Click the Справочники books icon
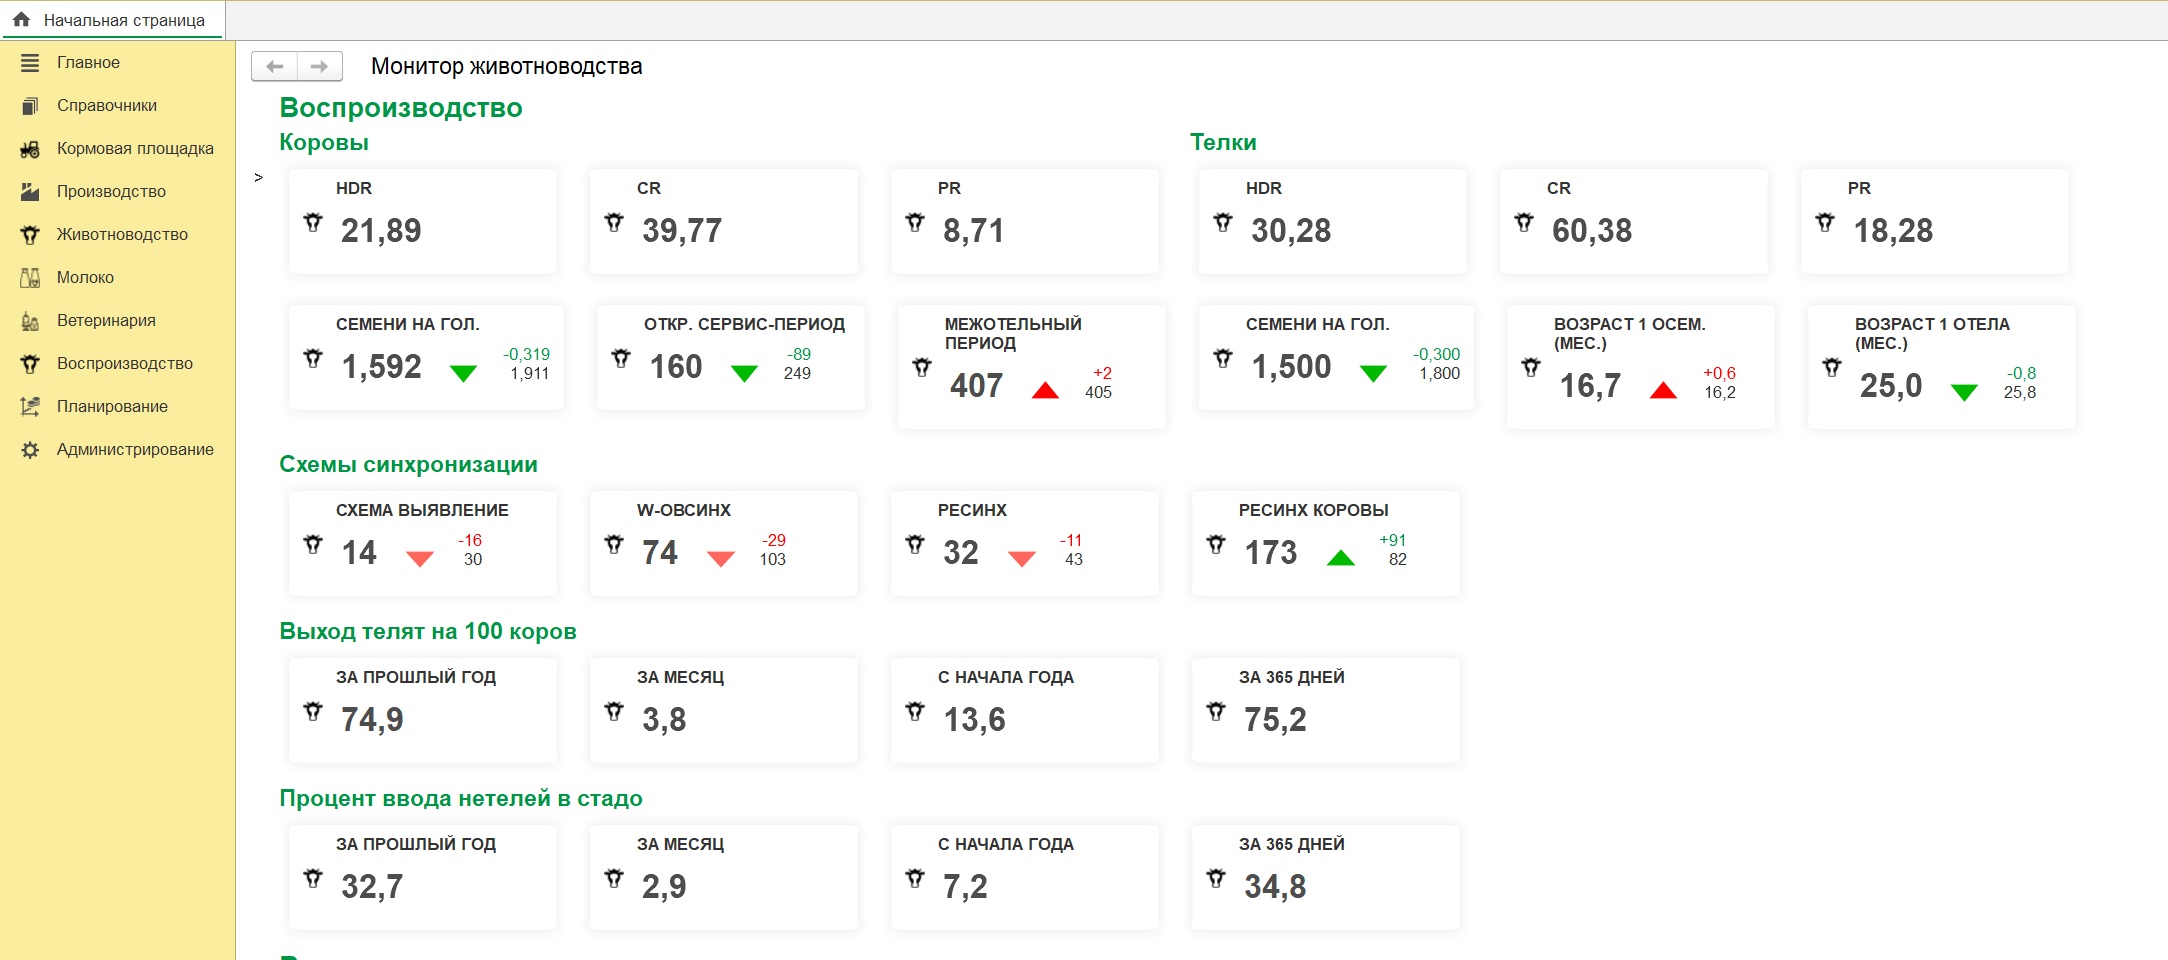The height and width of the screenshot is (960, 2168). click(30, 106)
